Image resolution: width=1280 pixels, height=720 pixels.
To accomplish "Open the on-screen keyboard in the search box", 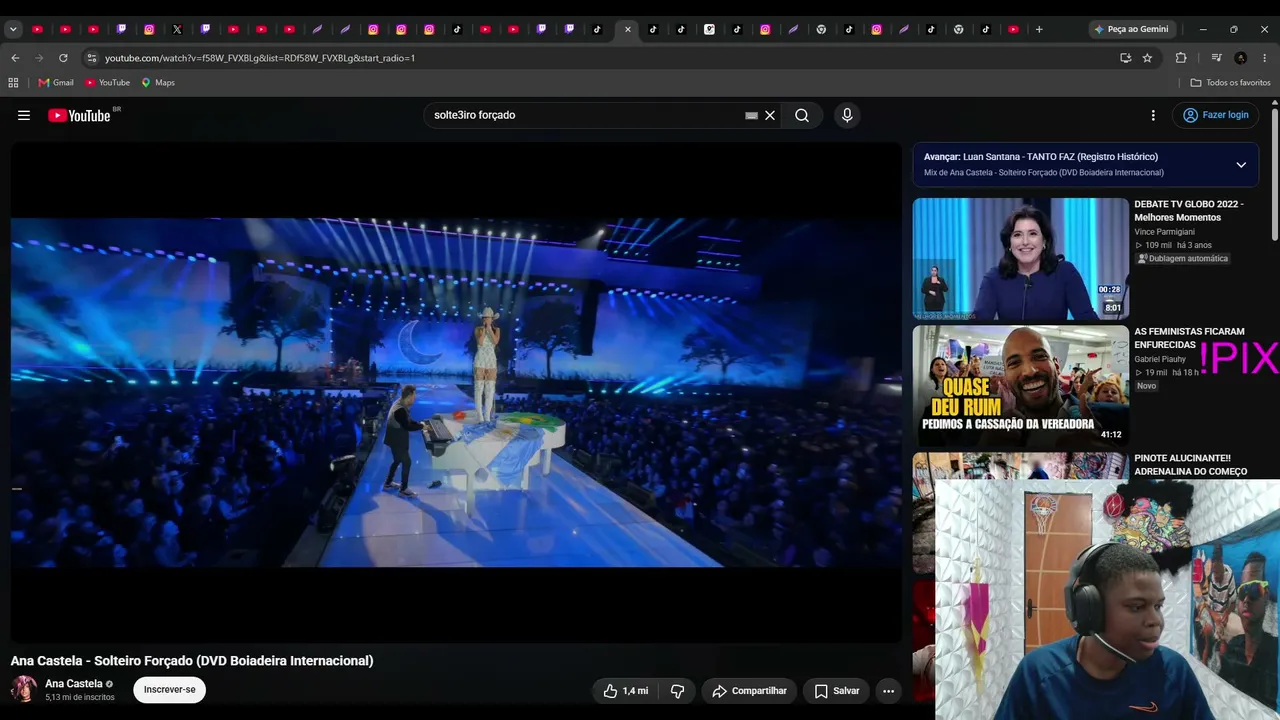I will [751, 116].
